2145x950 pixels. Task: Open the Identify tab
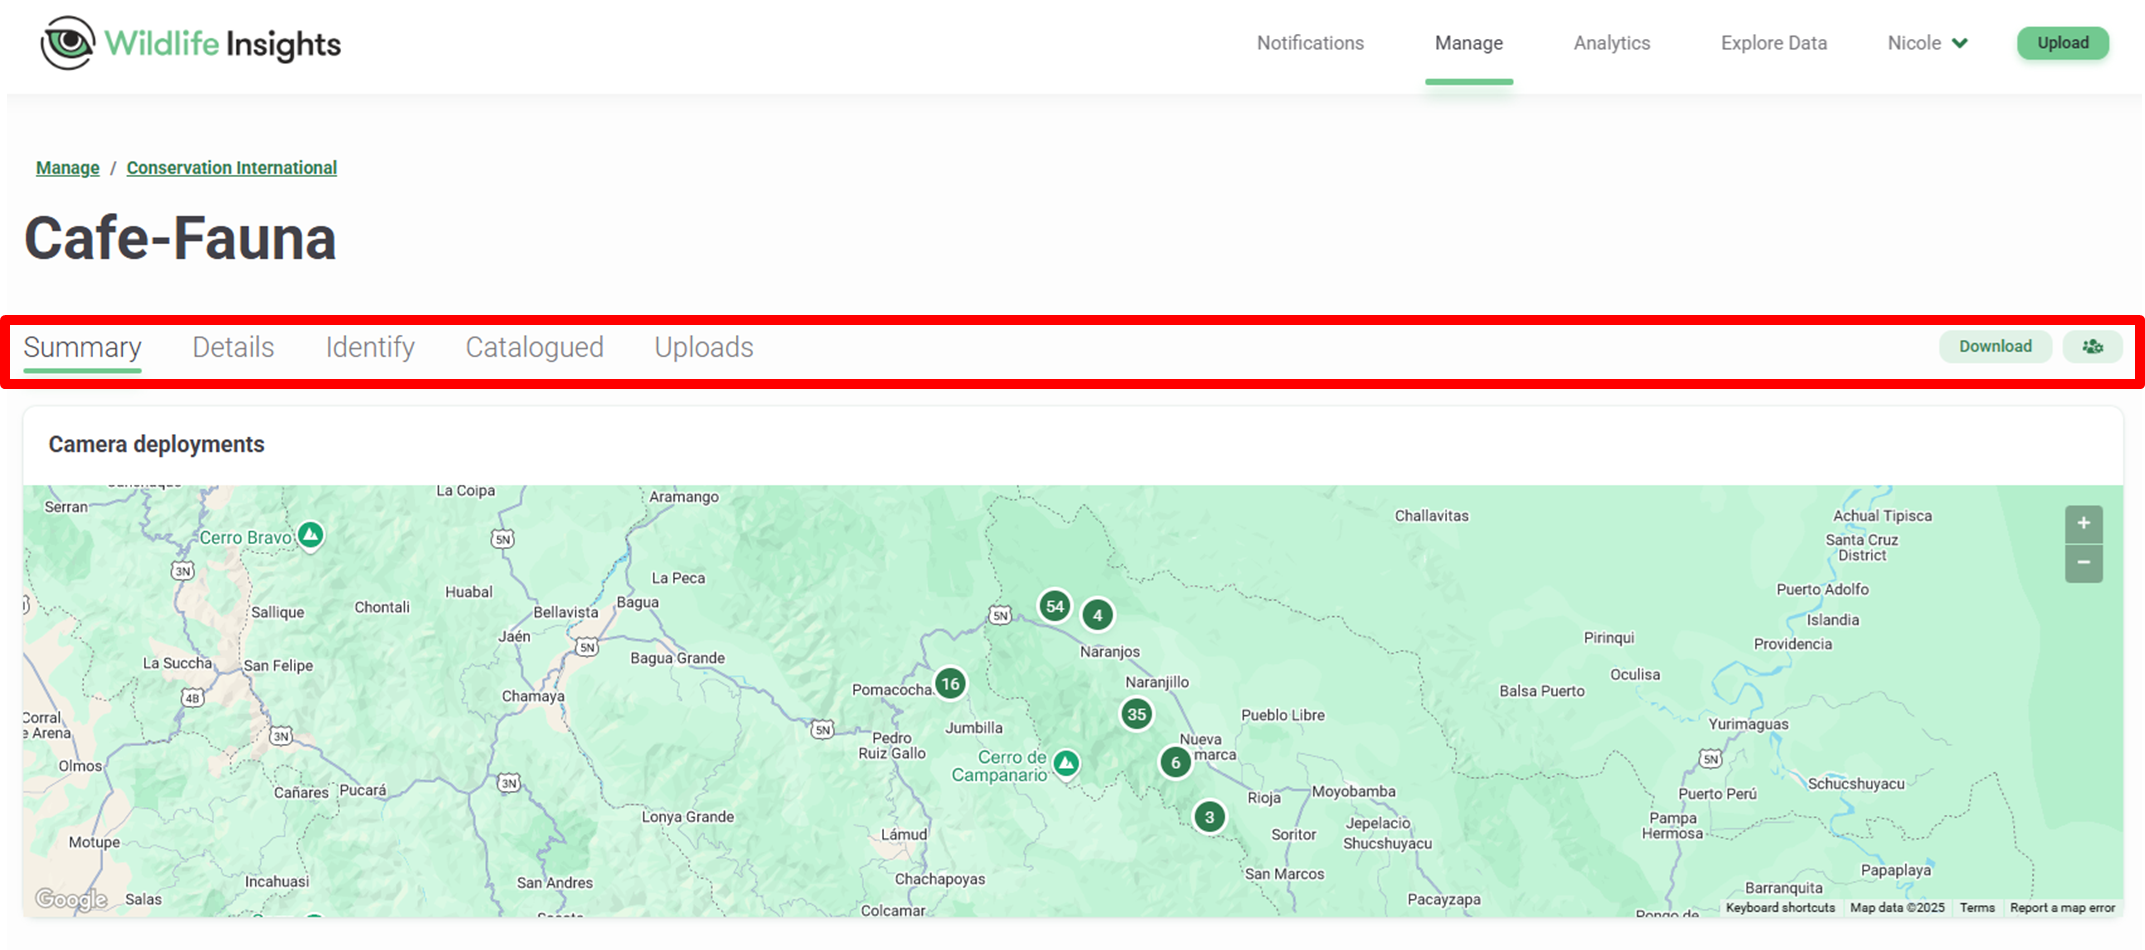(x=370, y=347)
